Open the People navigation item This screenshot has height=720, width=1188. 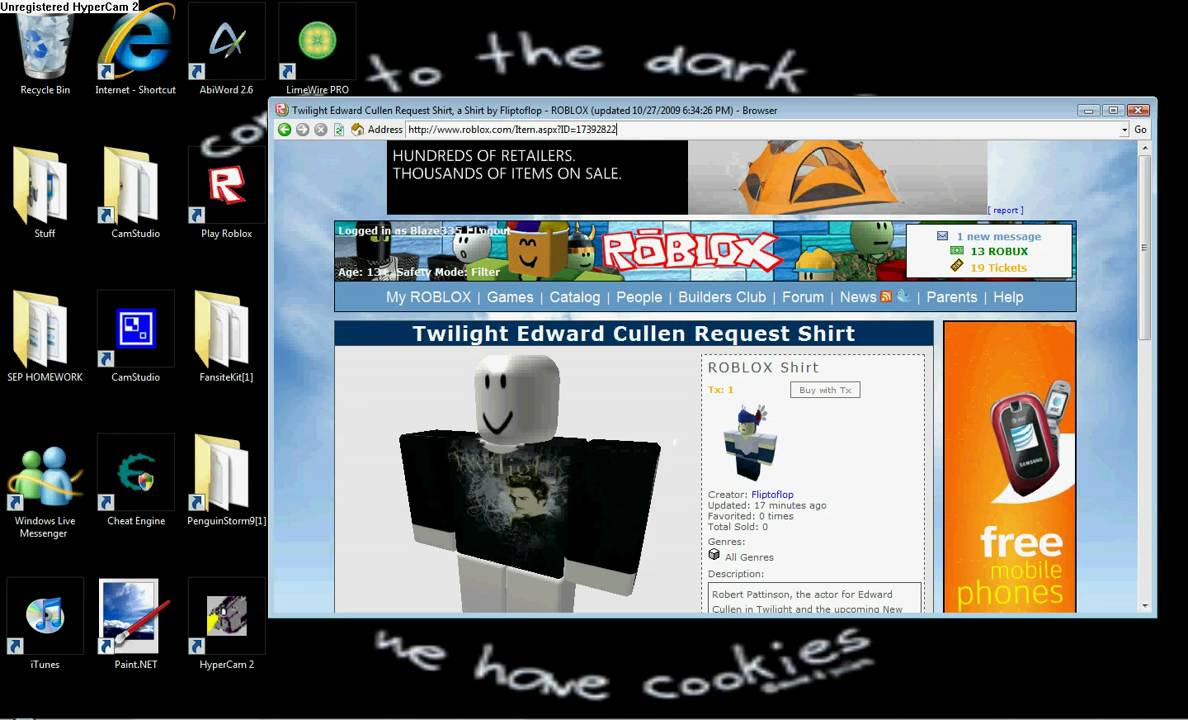pos(639,297)
